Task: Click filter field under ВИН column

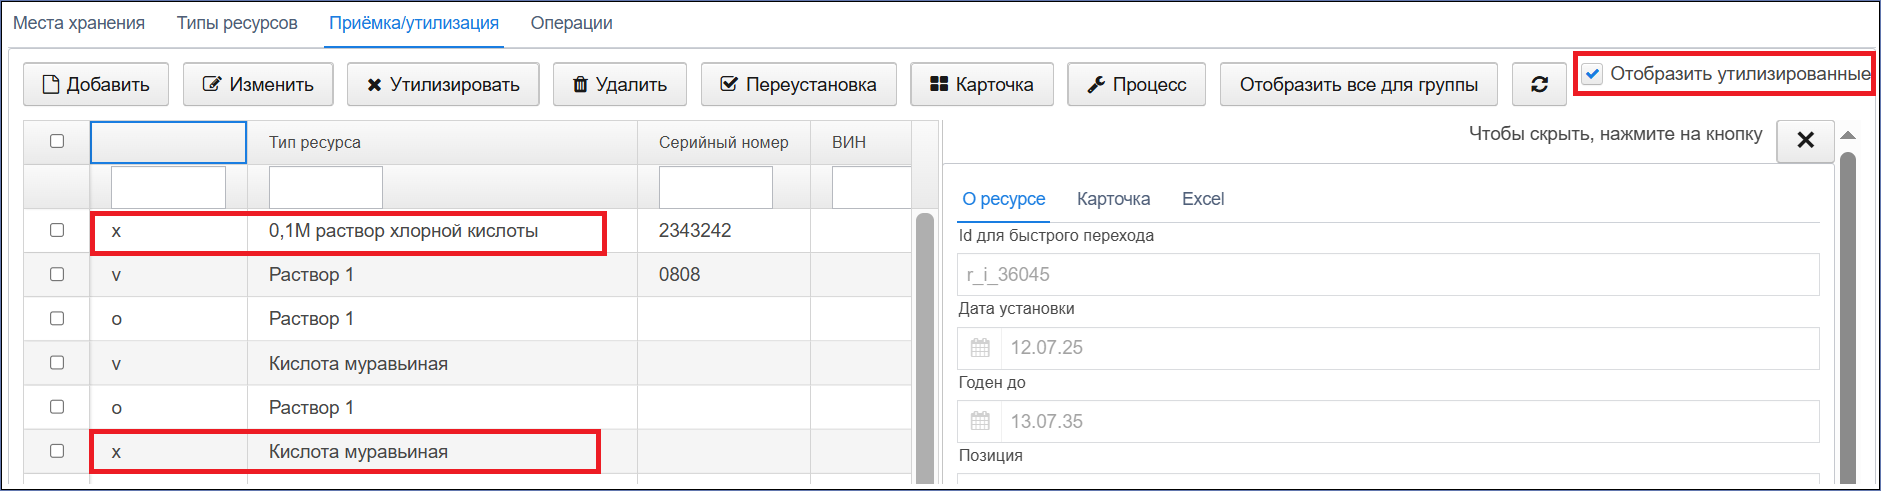Action: pyautogui.click(x=871, y=187)
